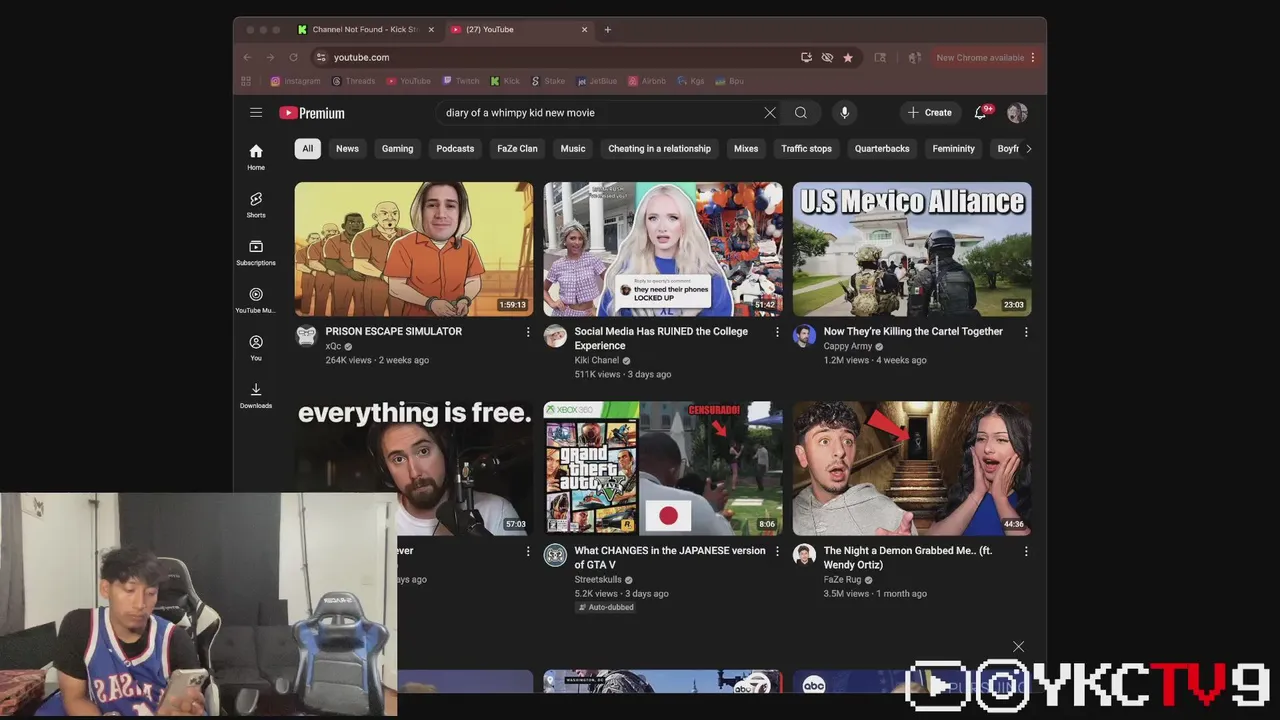Screen dimensions: 1280x720
Task: Open the Create button menu
Action: tap(930, 113)
